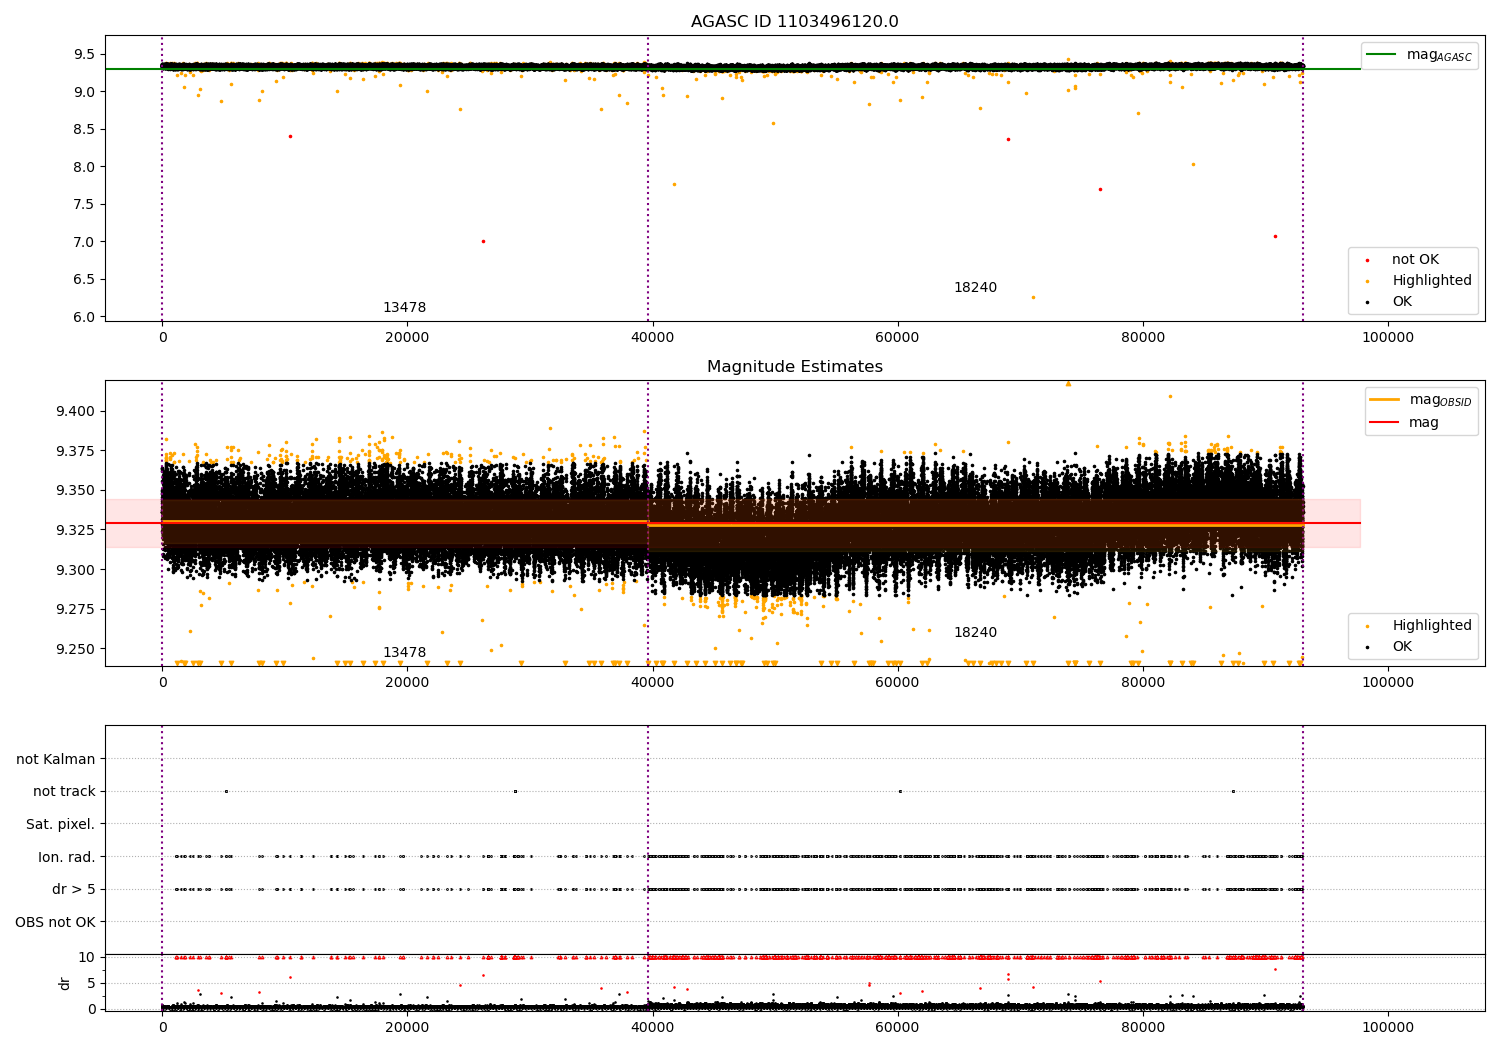Click the 9.5 y-tick in top plot
Viewport: 1500px width, 1050px height.
(x=84, y=54)
